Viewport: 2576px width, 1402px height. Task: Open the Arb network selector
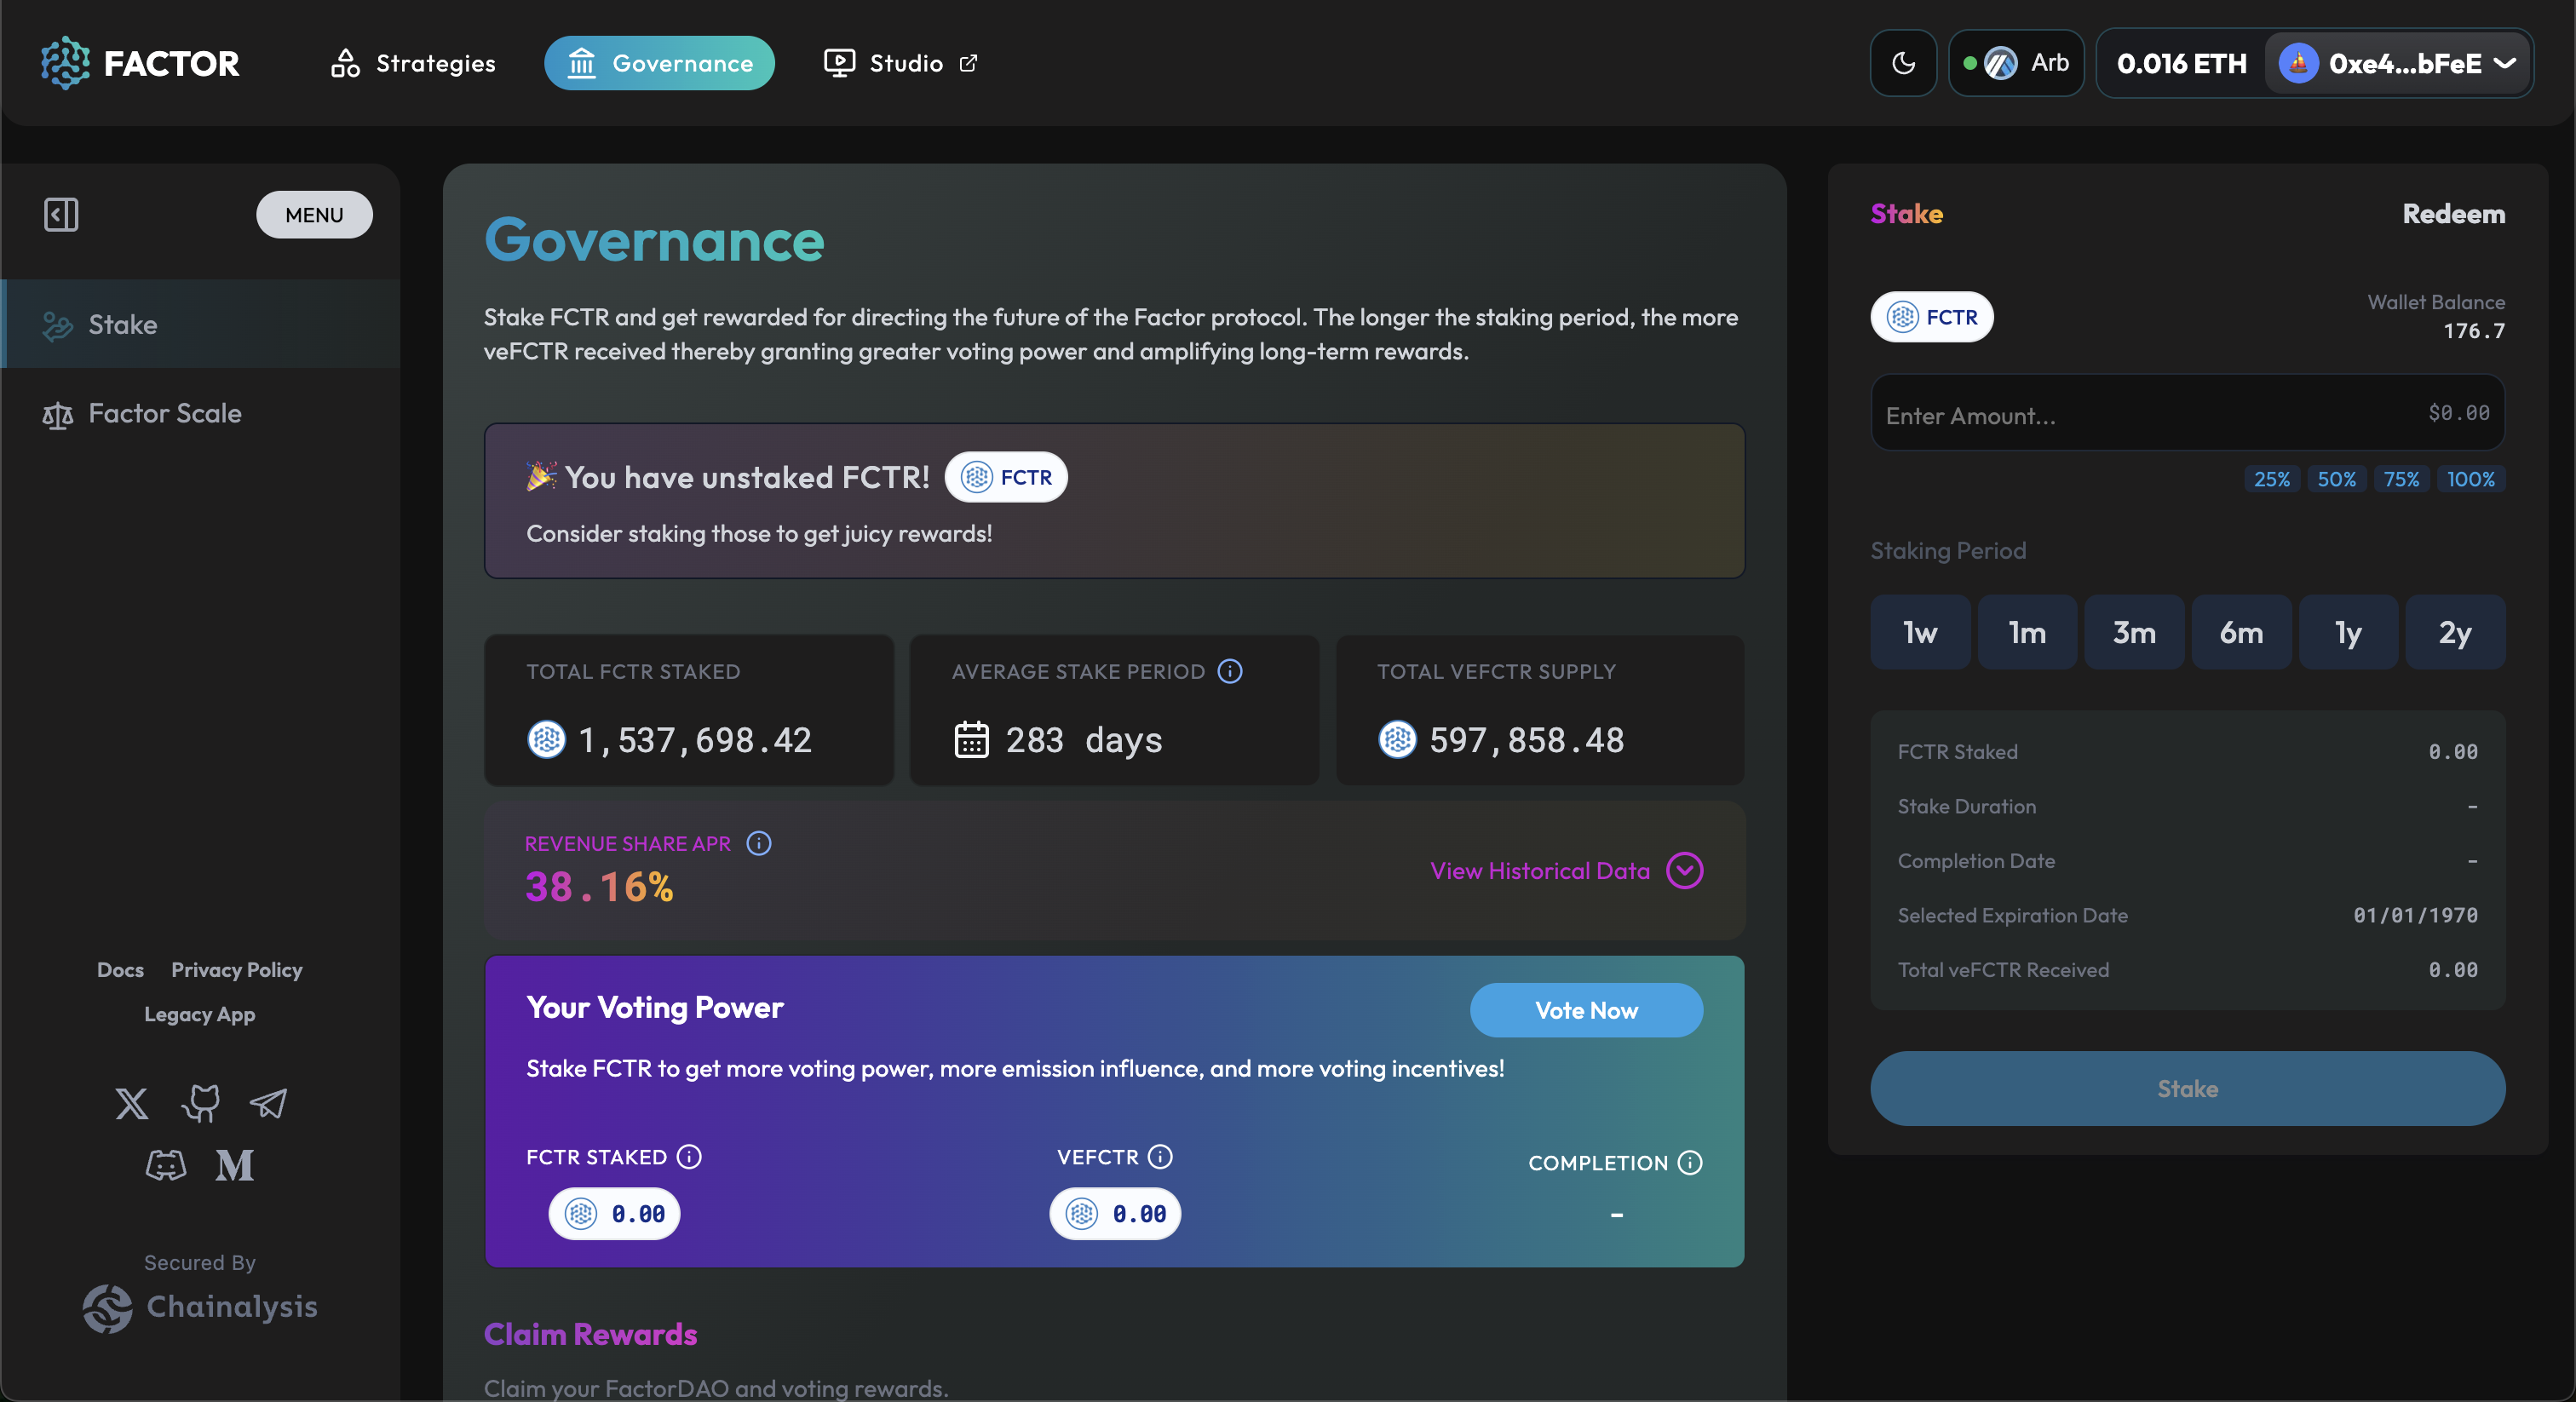pyautogui.click(x=2016, y=63)
